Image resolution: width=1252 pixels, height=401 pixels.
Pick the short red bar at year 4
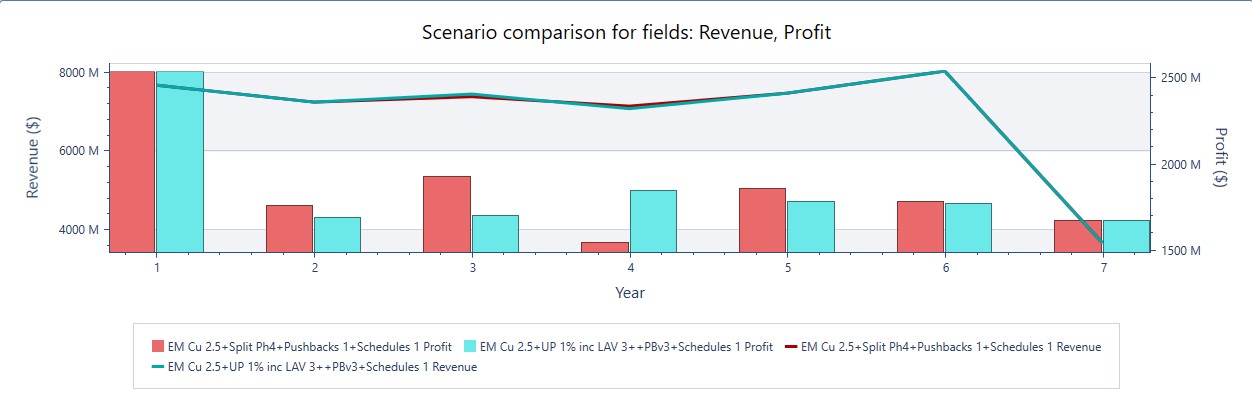click(605, 246)
